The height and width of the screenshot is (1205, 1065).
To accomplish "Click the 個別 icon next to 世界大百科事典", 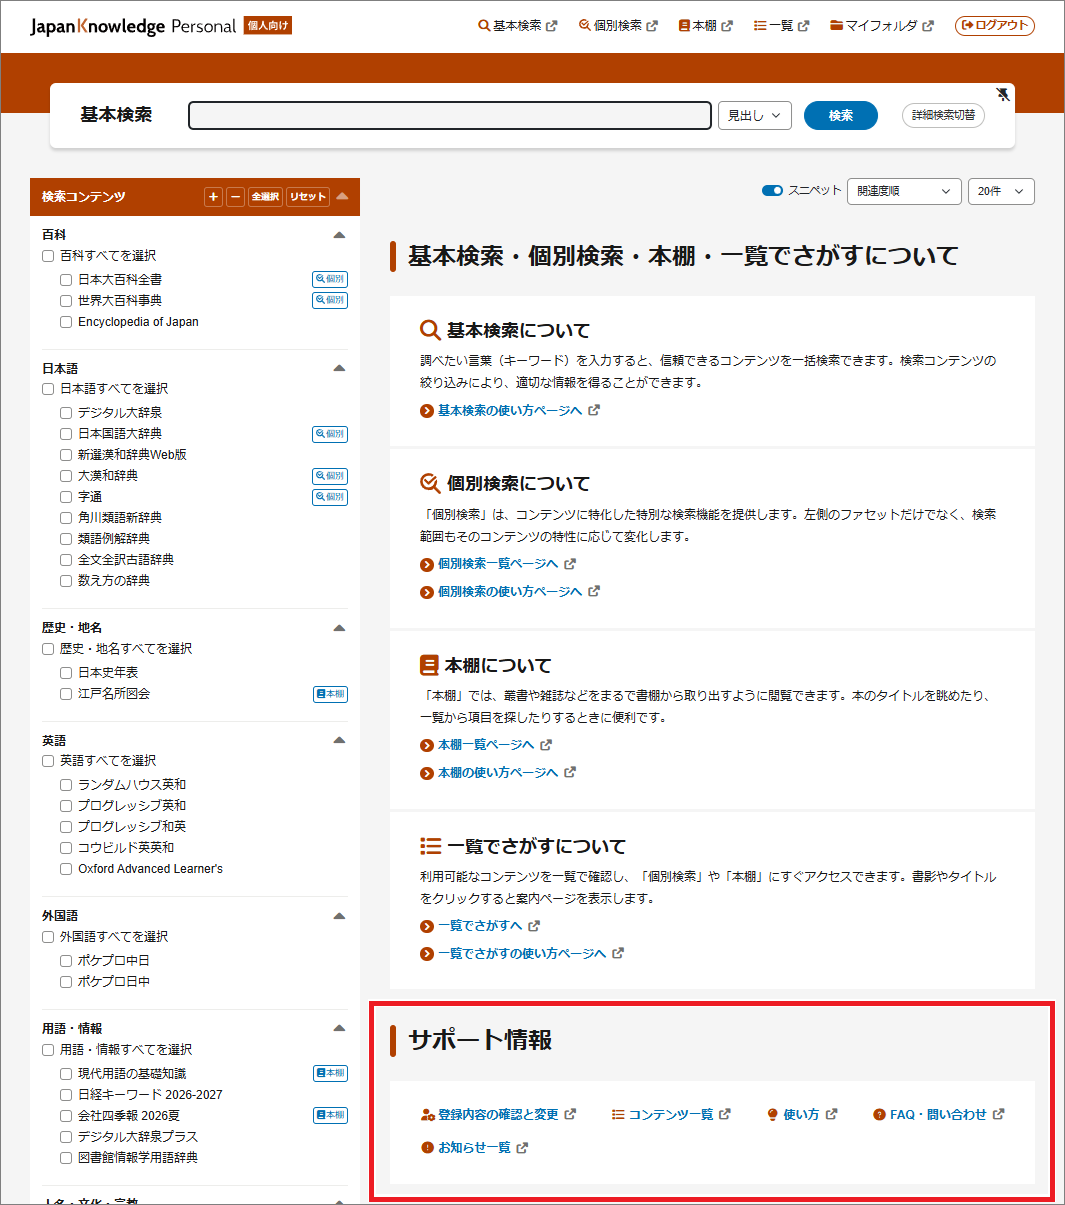I will point(330,300).
